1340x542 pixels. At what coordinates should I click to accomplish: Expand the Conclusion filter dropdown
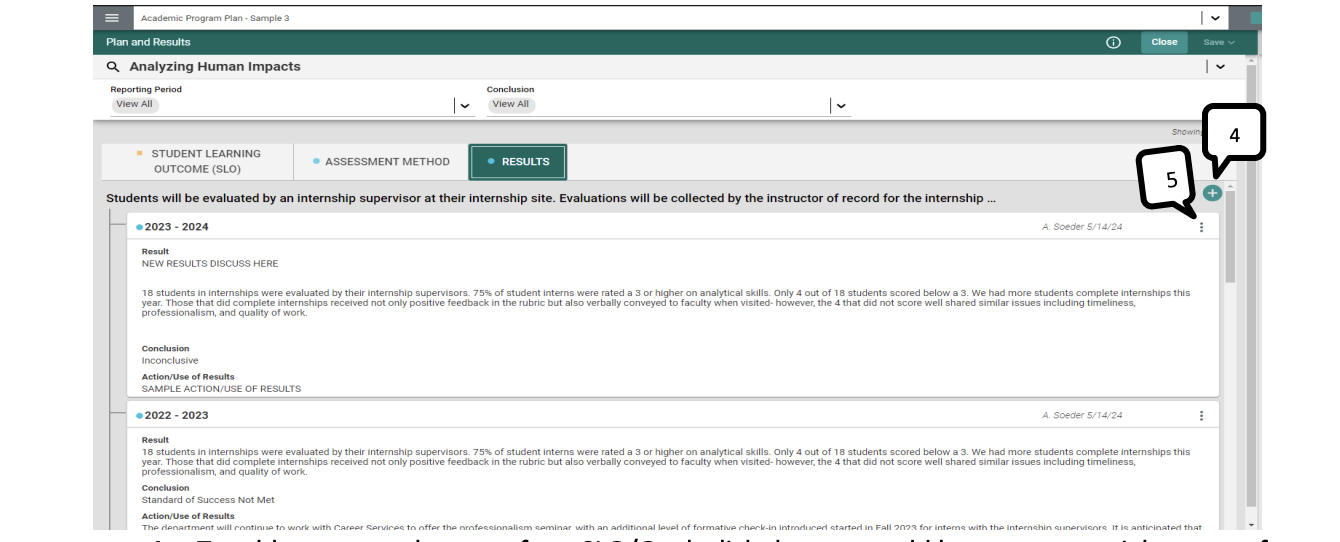tap(840, 105)
